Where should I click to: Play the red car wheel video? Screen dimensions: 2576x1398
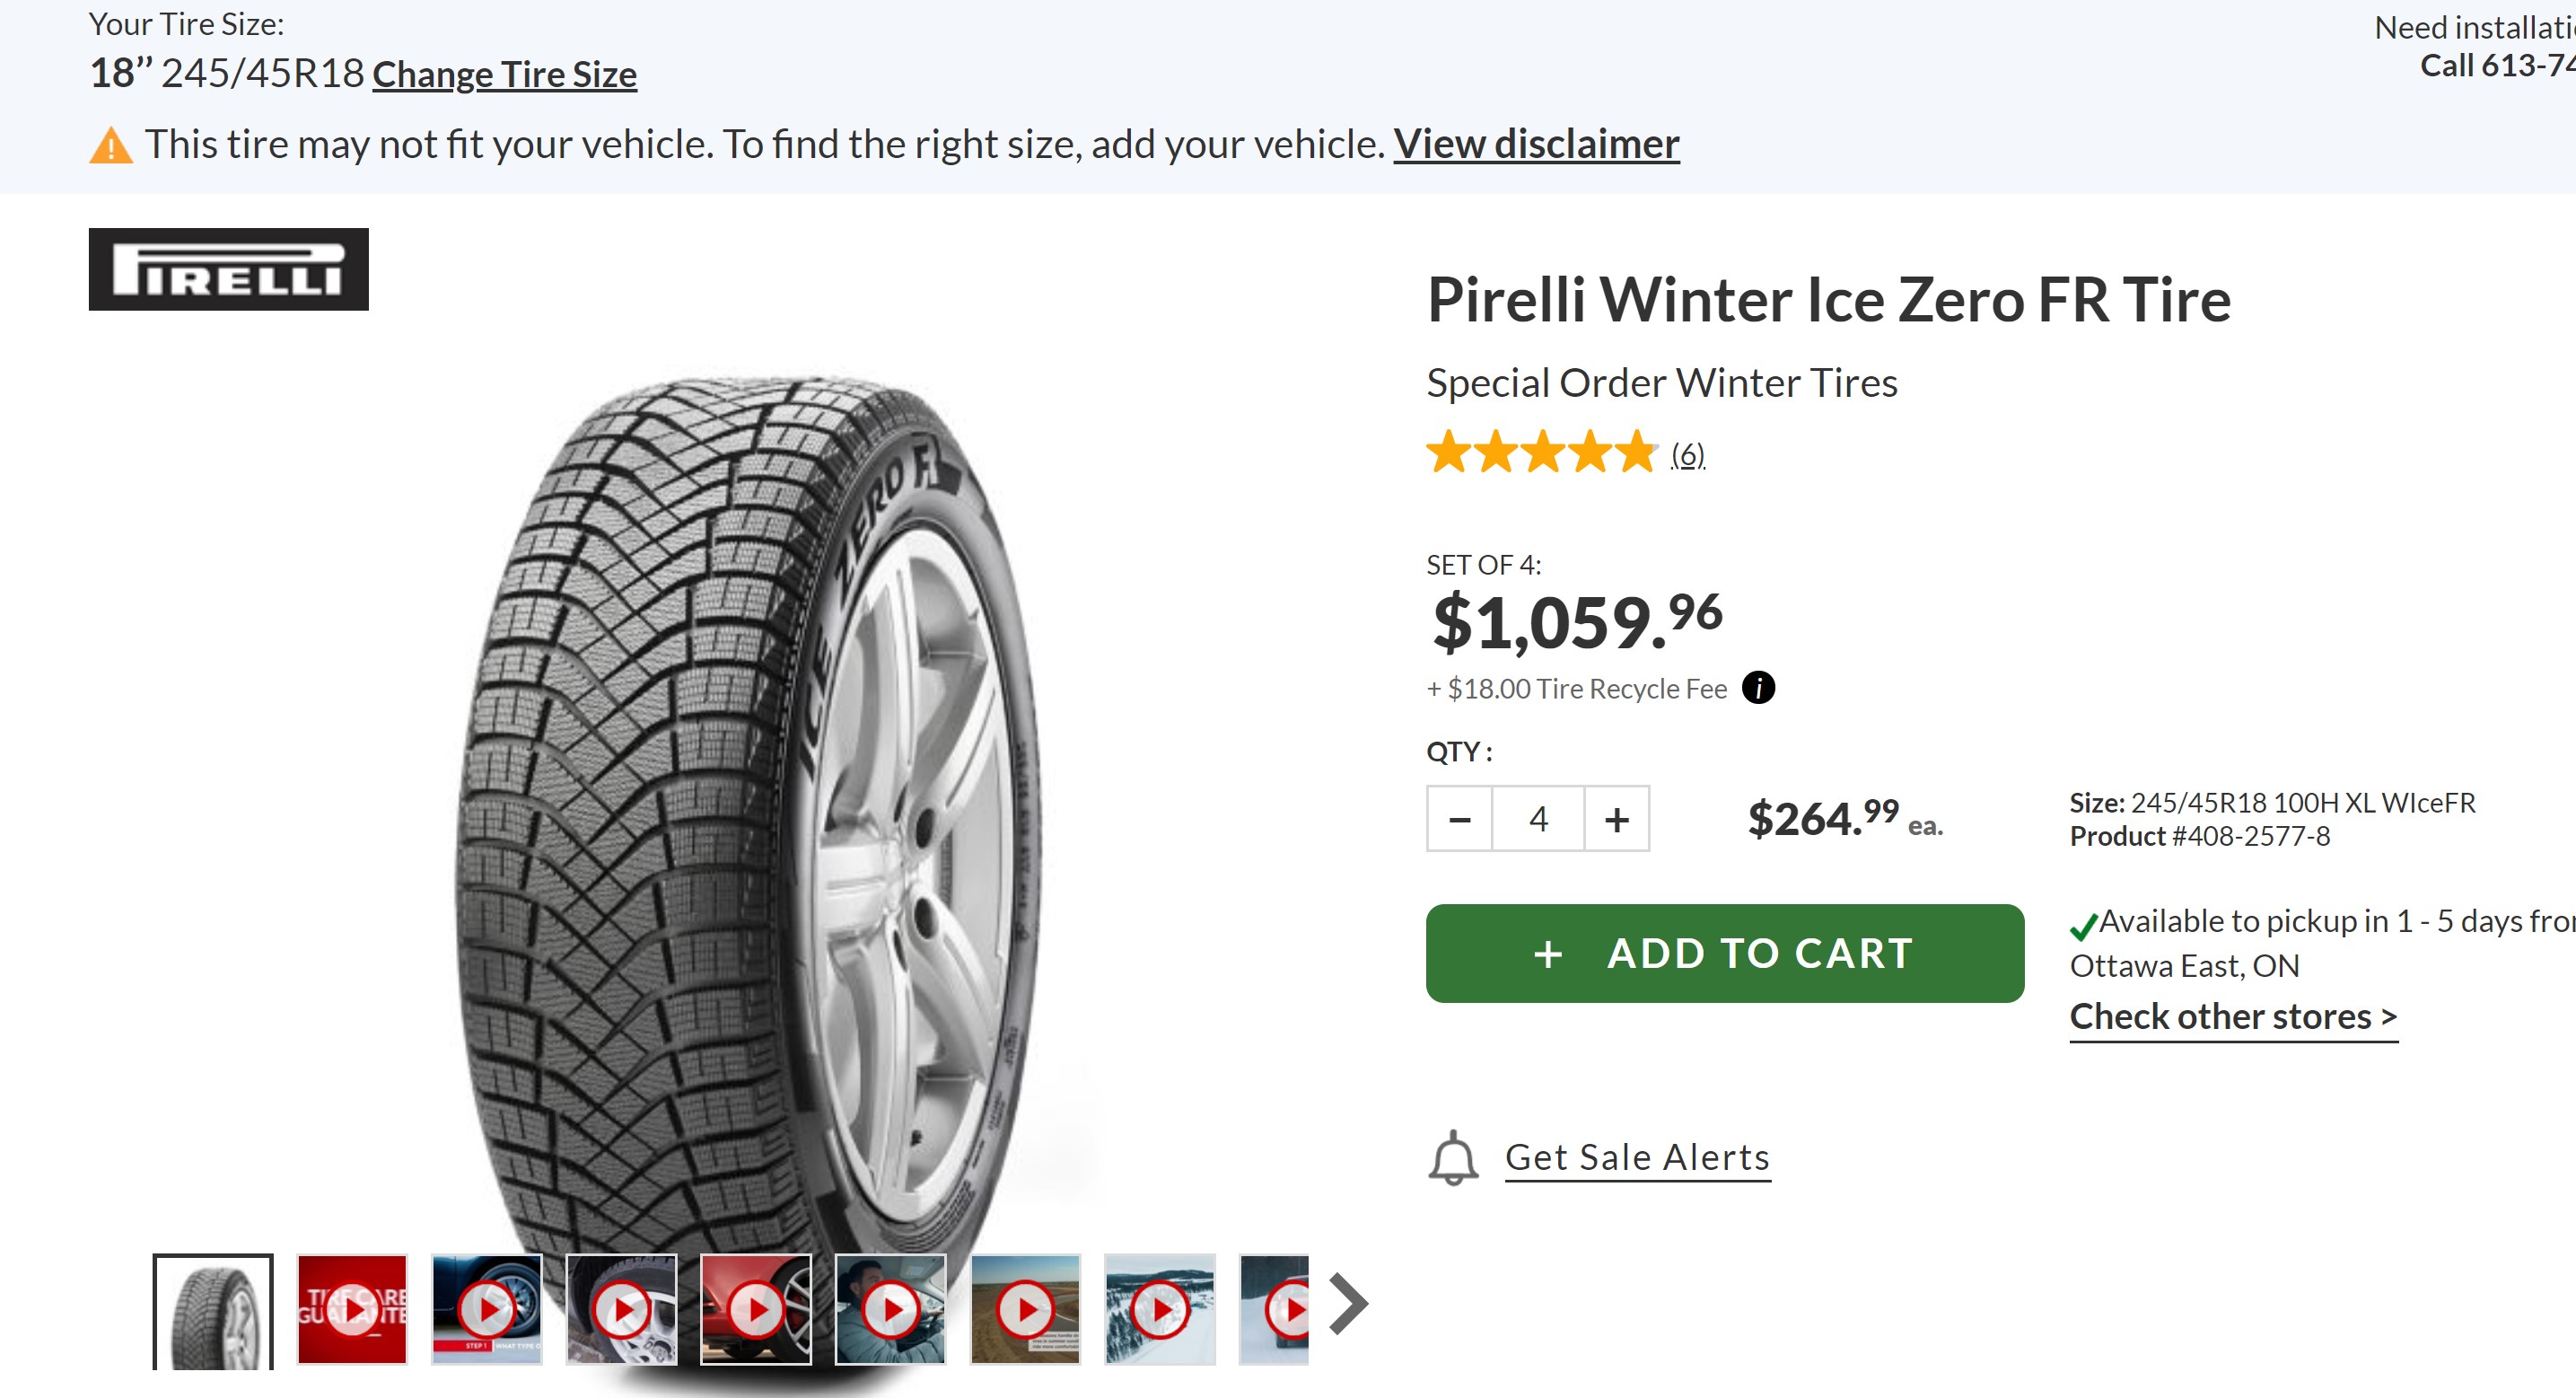(756, 1308)
